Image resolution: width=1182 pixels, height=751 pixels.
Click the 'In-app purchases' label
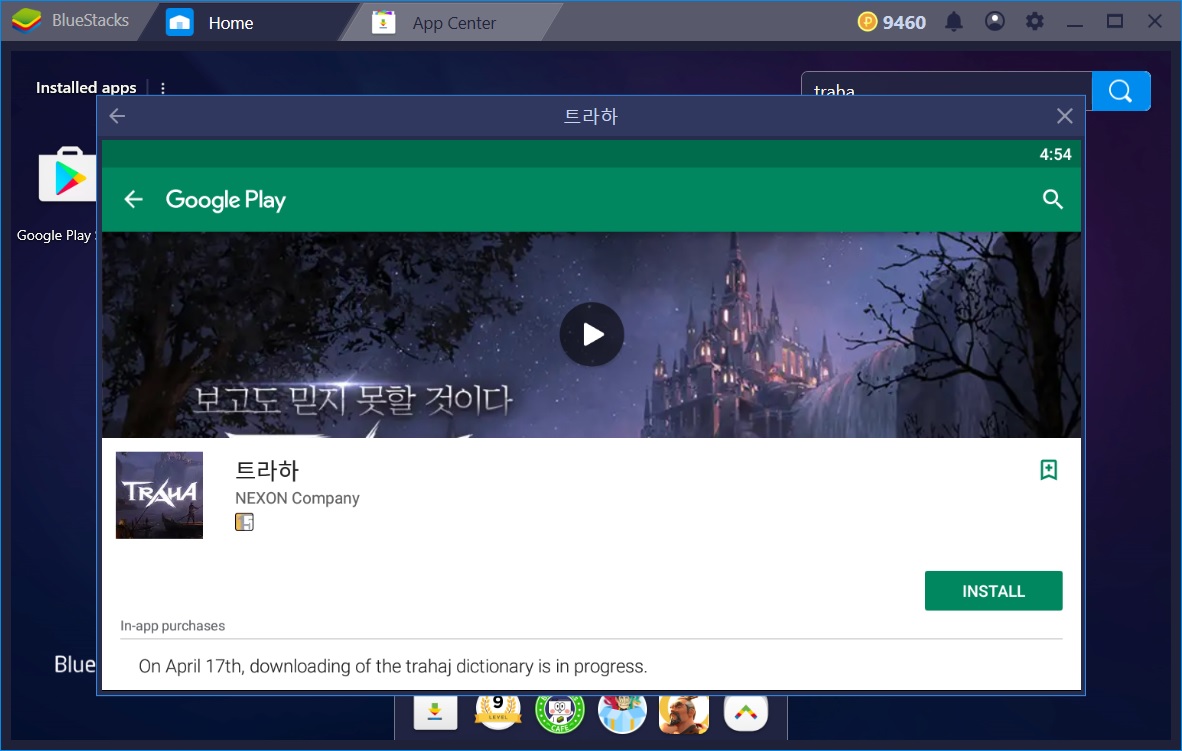point(173,626)
